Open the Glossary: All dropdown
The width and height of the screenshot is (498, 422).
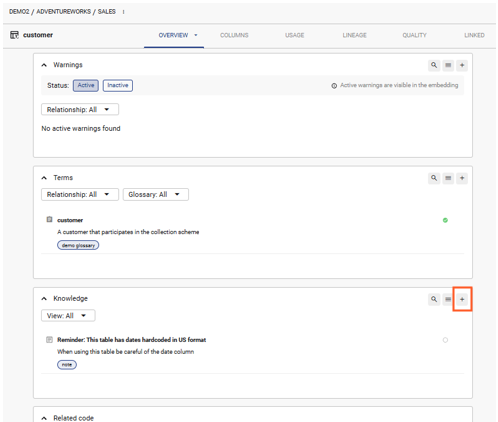tap(156, 194)
